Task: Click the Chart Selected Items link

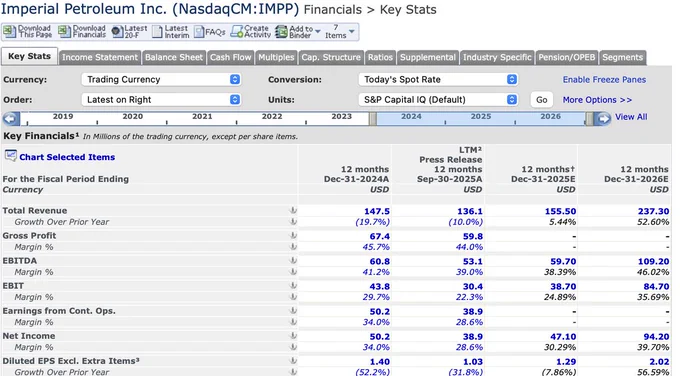Action: click(x=67, y=157)
